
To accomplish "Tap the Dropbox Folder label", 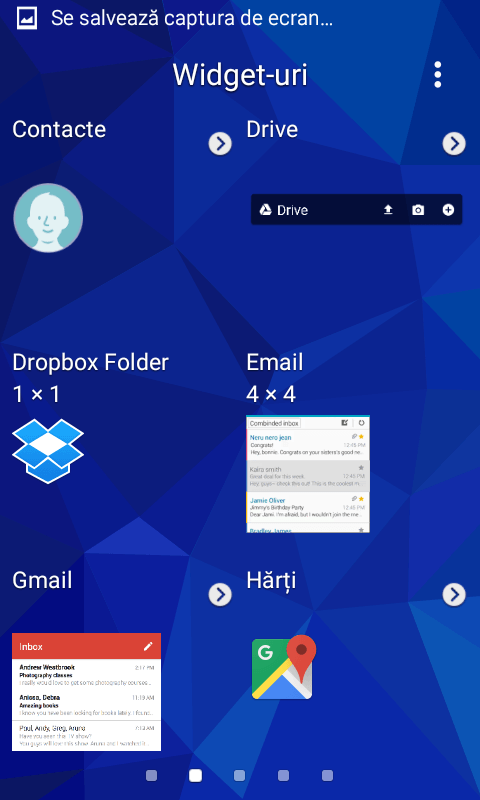I will [90, 362].
